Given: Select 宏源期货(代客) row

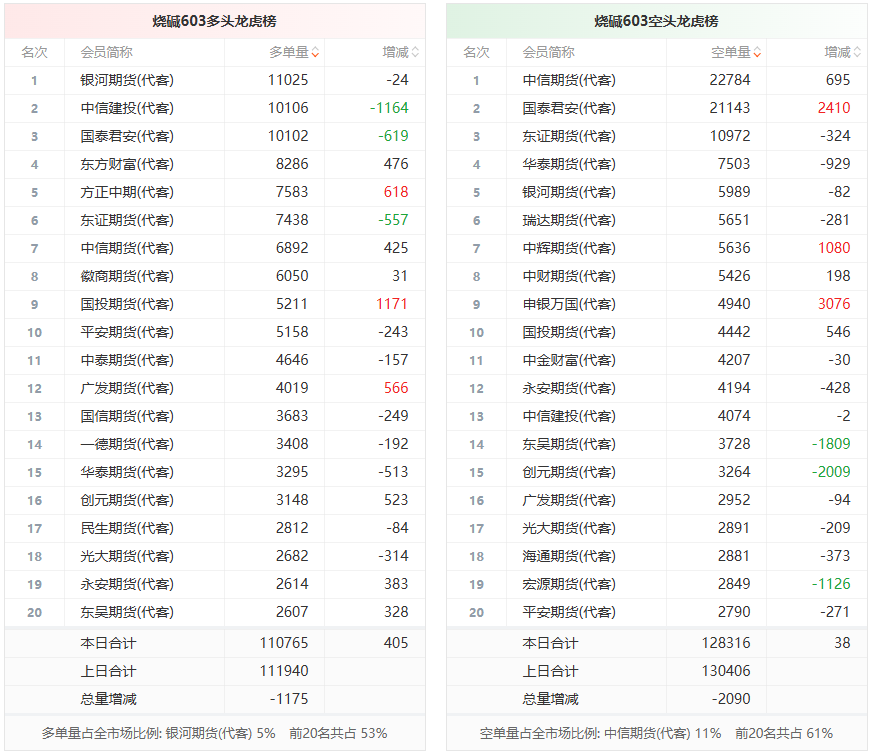Looking at the screenshot, I should (x=657, y=584).
